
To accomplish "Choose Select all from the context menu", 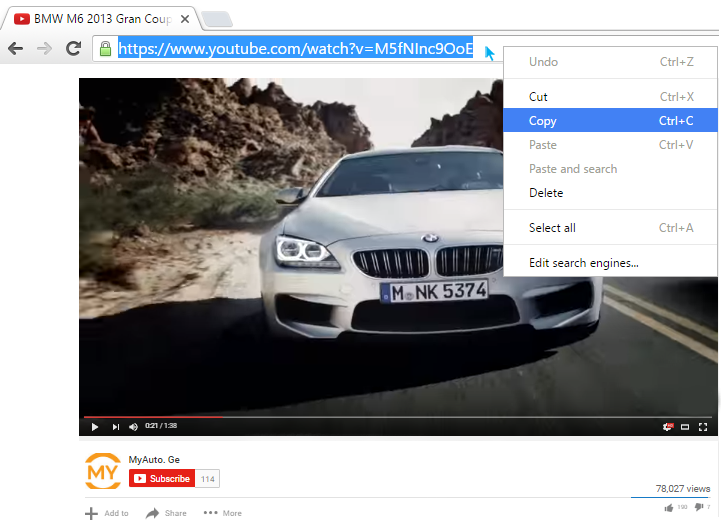I will tap(610, 228).
